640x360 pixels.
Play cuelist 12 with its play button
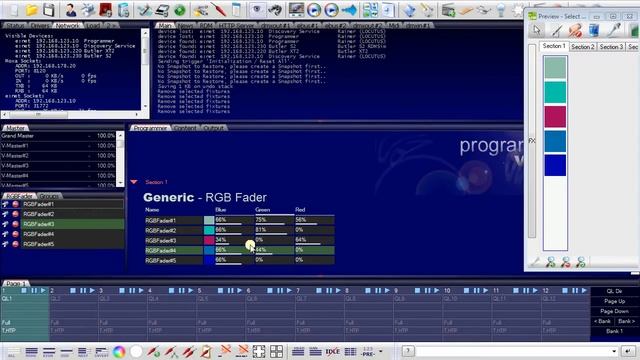pos(584,290)
